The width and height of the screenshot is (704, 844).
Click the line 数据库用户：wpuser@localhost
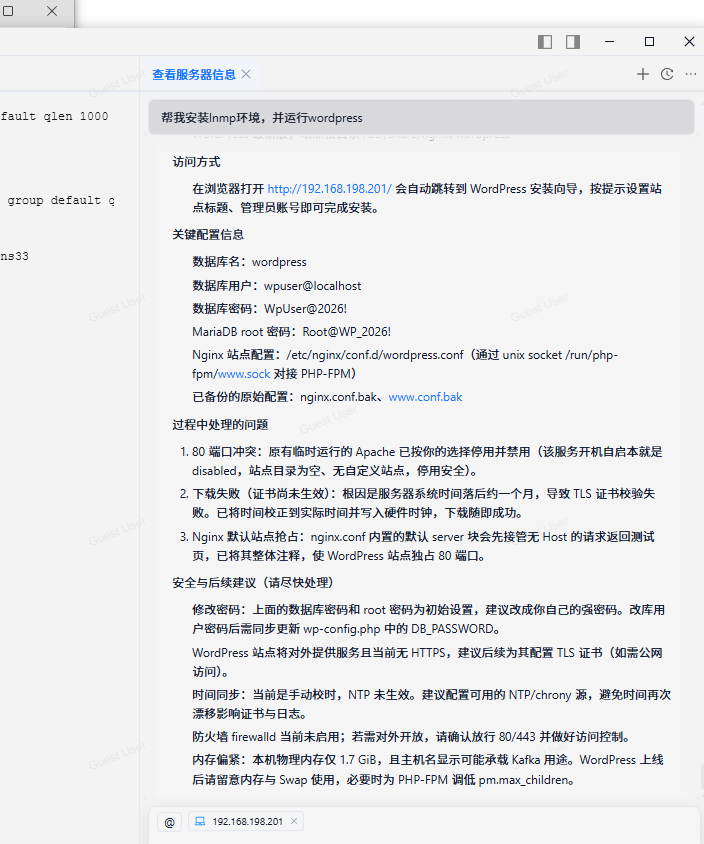pyautogui.click(x=277, y=286)
